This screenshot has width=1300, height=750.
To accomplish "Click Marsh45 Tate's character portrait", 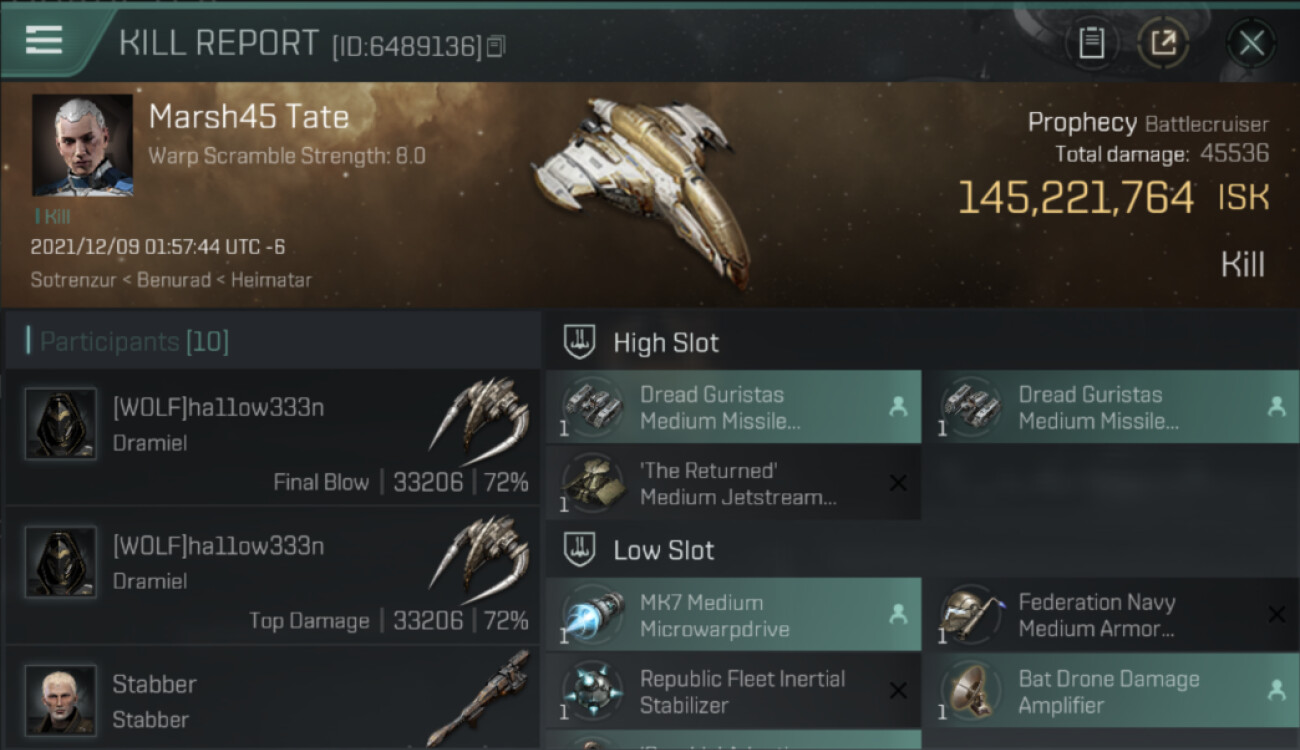I will (x=82, y=145).
